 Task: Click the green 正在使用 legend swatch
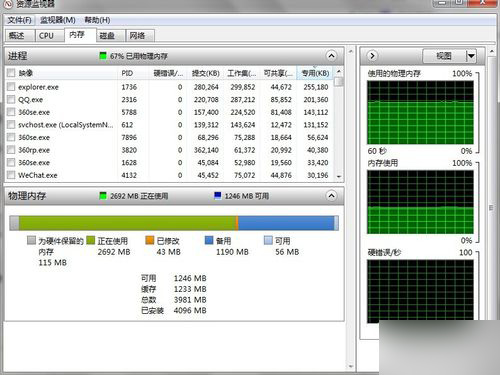90,240
